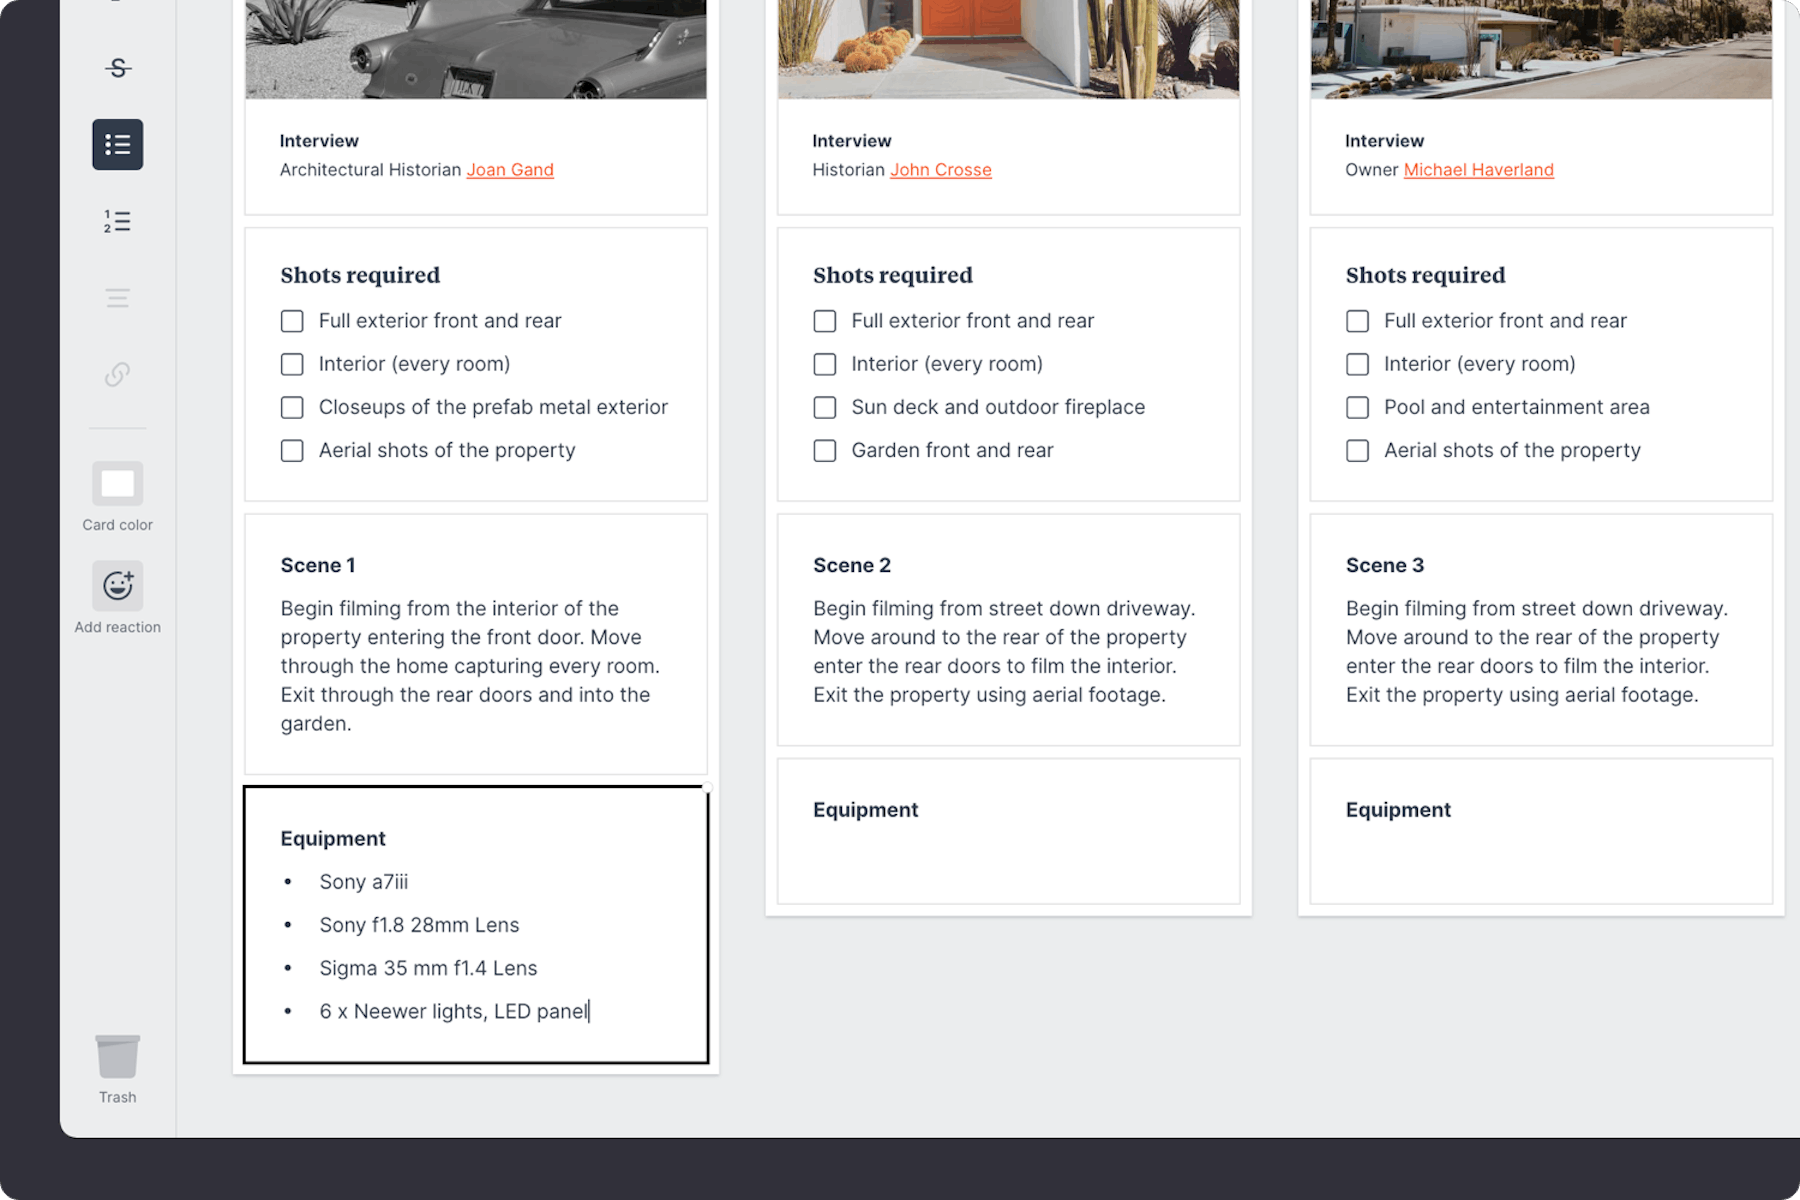
Task: Check 'Sun deck and outdoor fireplace'
Action: click(x=824, y=407)
